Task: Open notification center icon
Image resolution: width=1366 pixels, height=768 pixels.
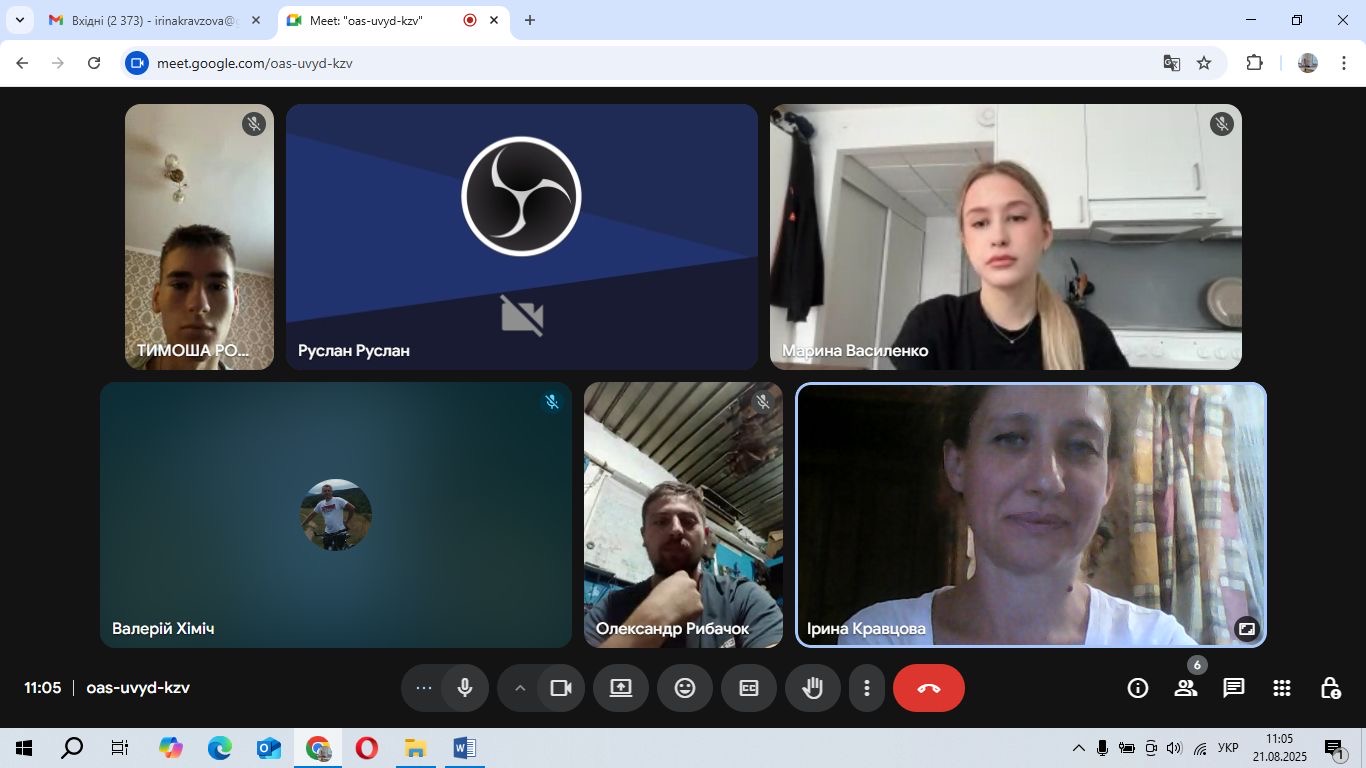Action: [1336, 748]
